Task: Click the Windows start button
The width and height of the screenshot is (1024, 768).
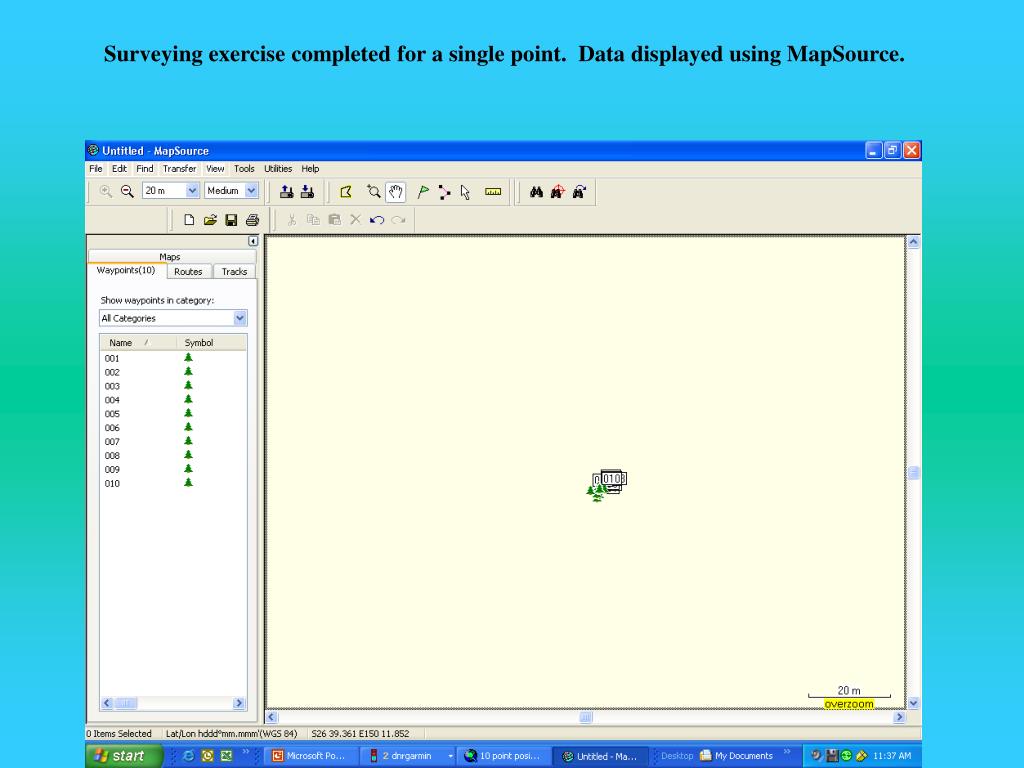Action: point(123,756)
